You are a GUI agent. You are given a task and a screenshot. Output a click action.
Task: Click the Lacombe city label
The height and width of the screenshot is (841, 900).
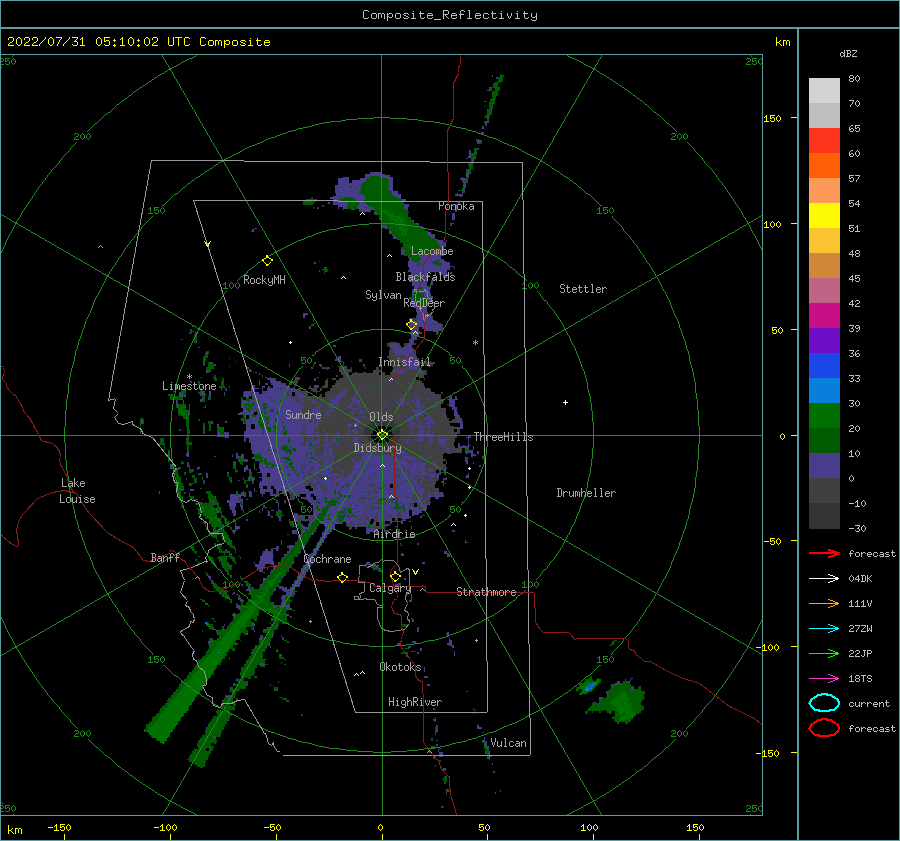[x=432, y=251]
